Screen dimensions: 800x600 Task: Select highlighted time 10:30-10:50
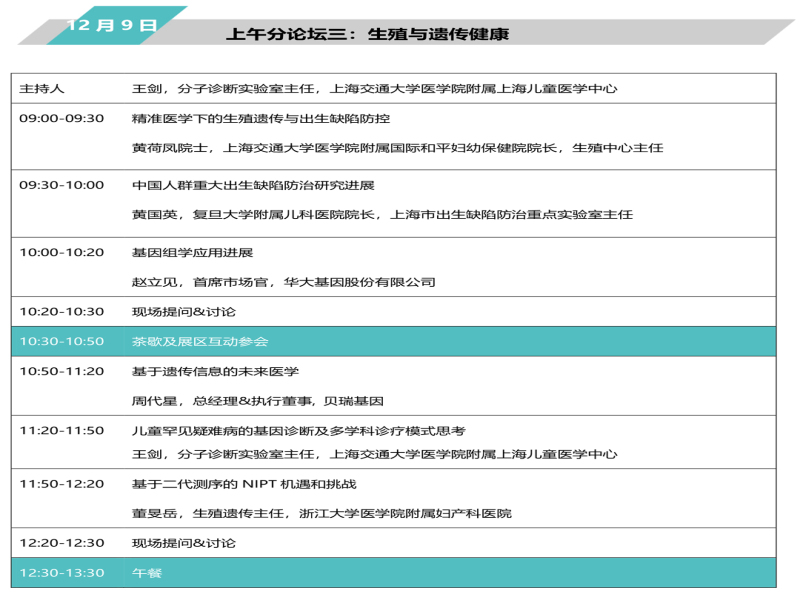pos(62,341)
